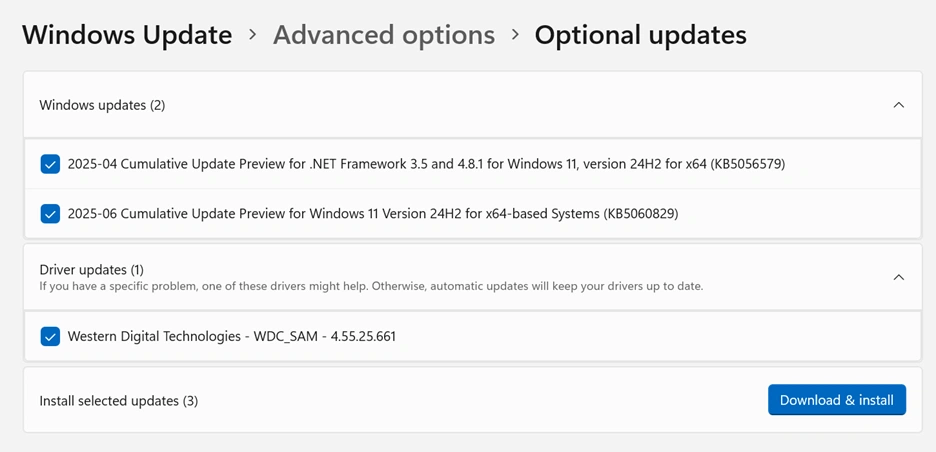Toggle the Western Digital driver checkbox
936x452 pixels.
coord(50,336)
